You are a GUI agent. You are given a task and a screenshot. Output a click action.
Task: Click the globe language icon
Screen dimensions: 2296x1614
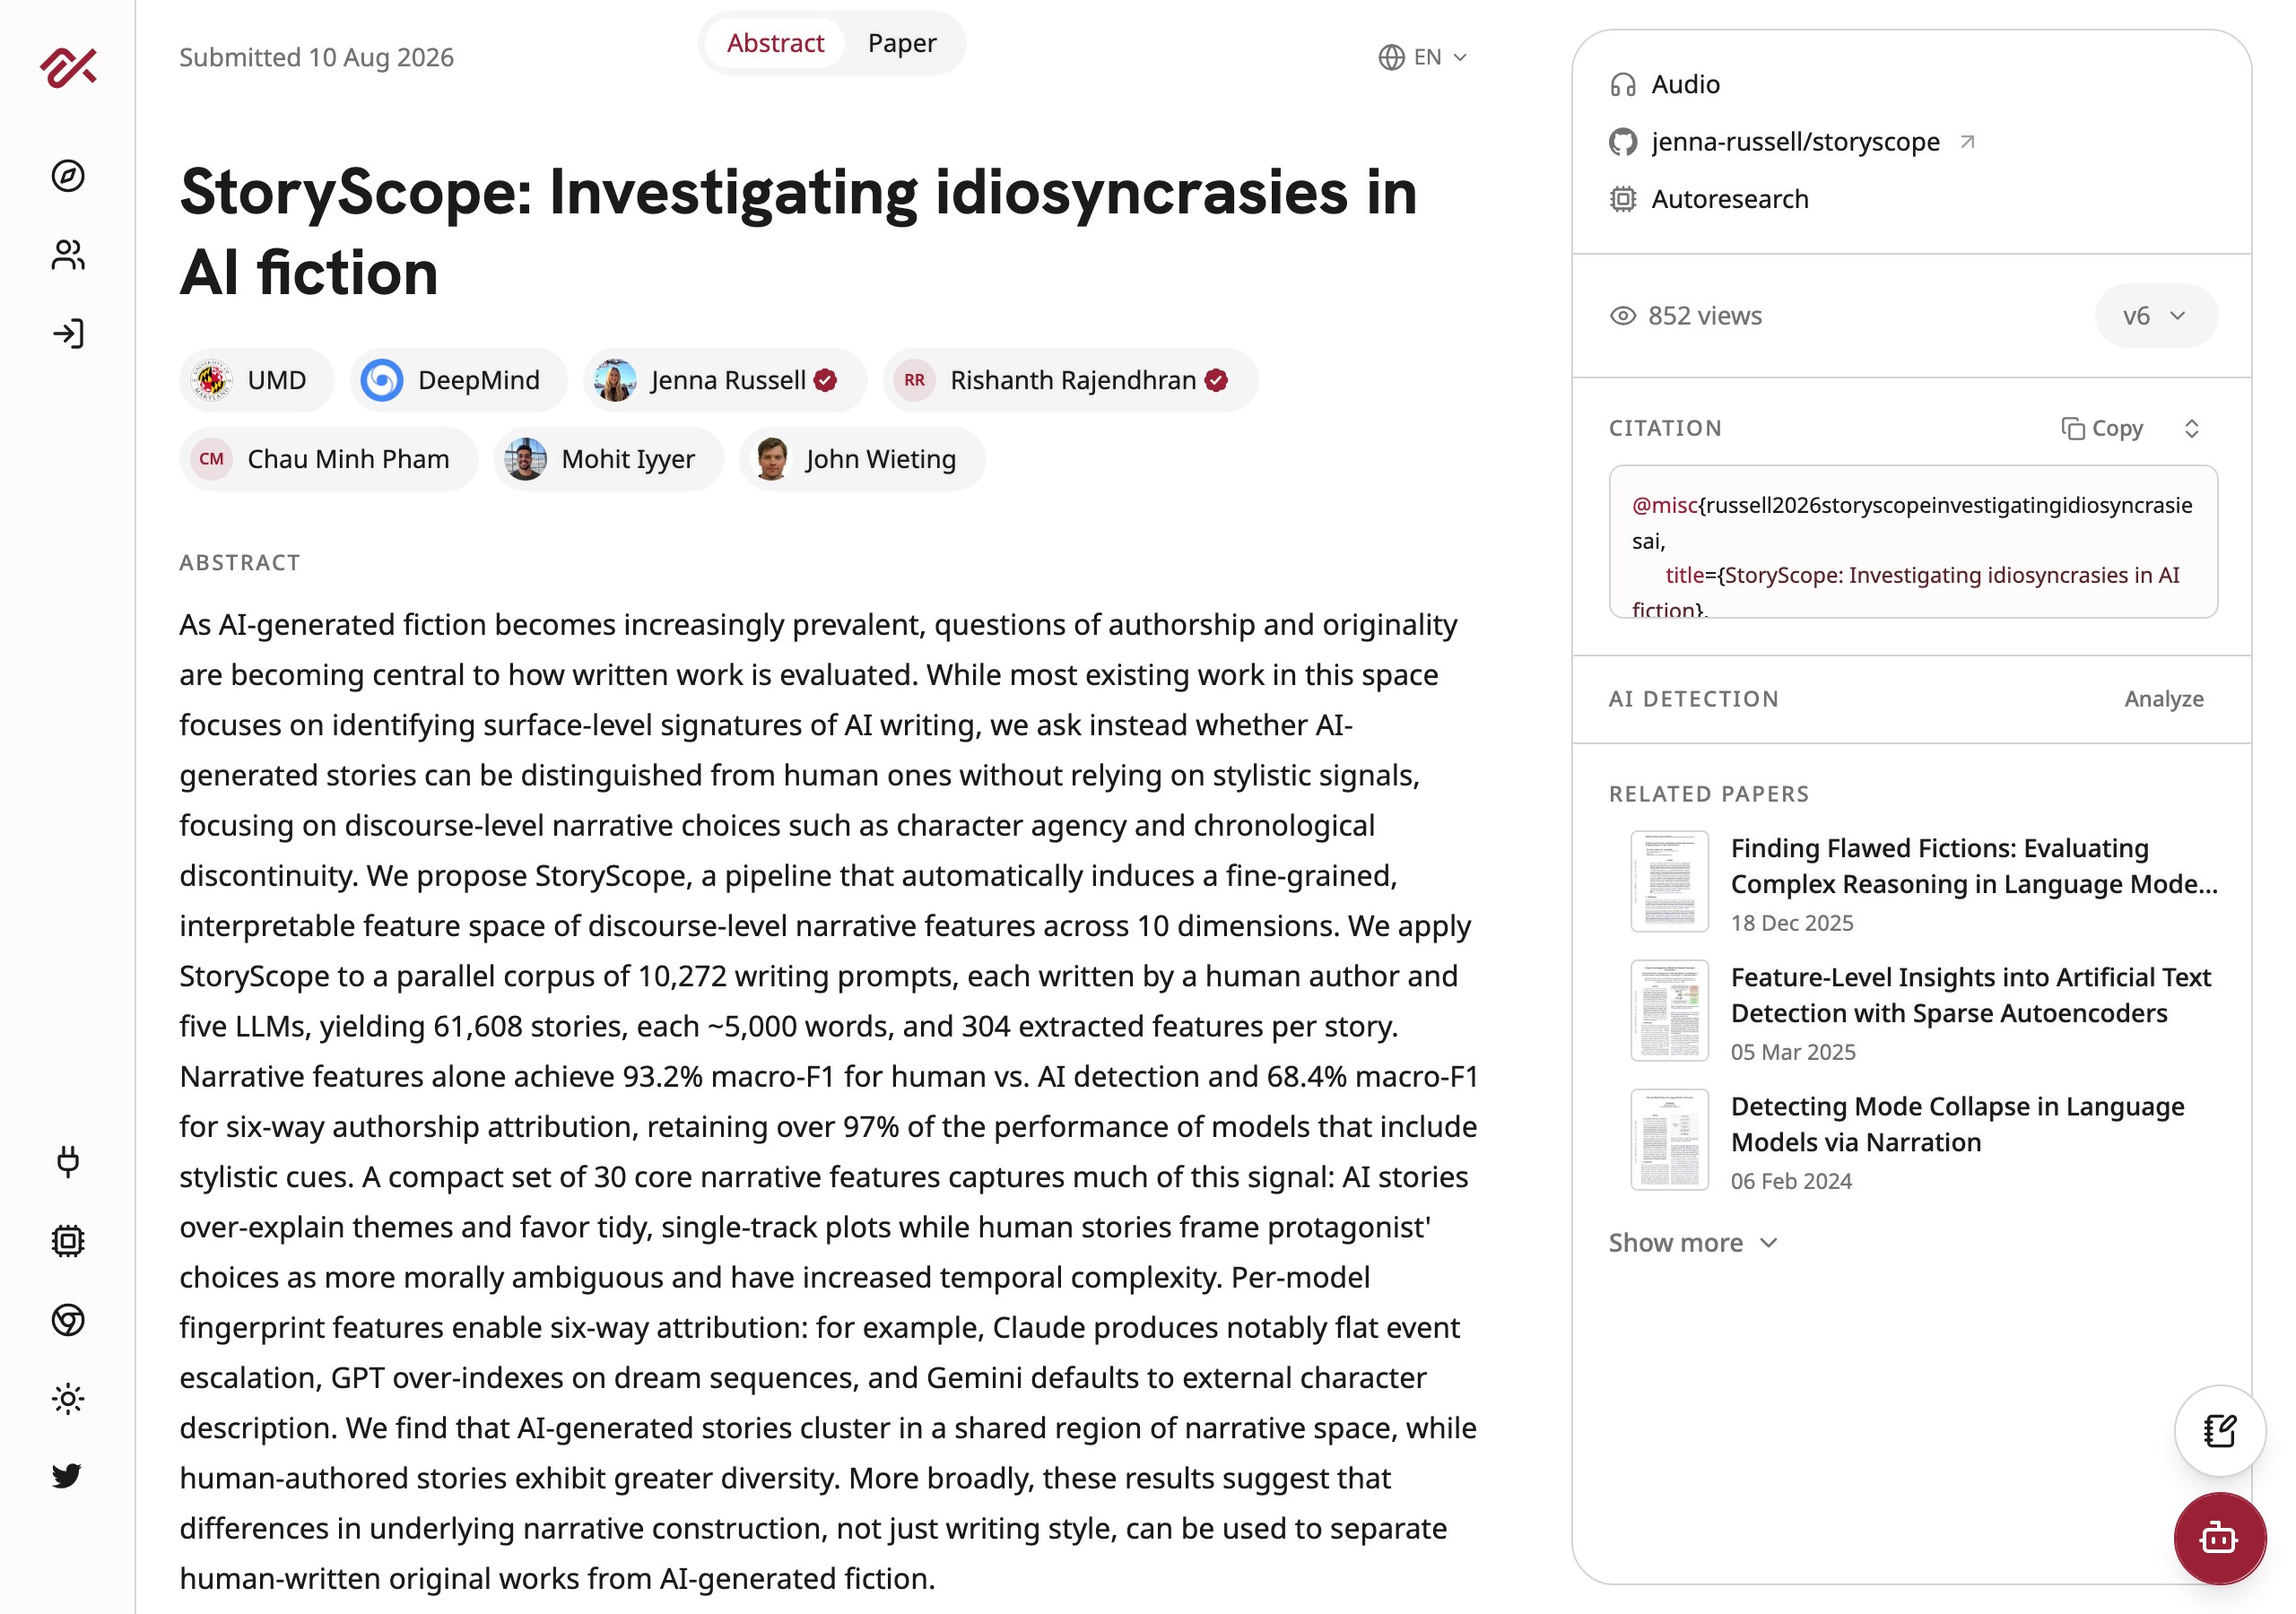click(1392, 57)
